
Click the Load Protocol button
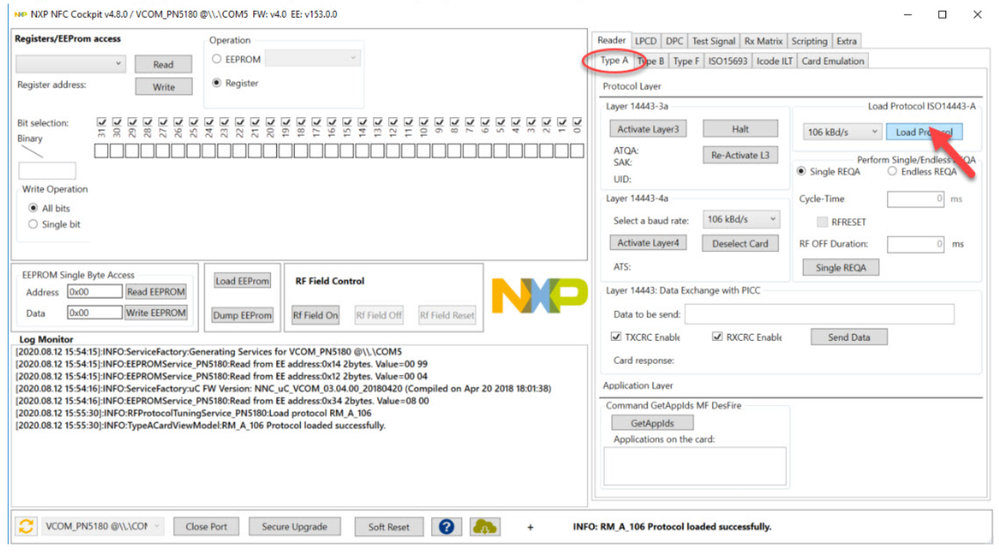(924, 132)
